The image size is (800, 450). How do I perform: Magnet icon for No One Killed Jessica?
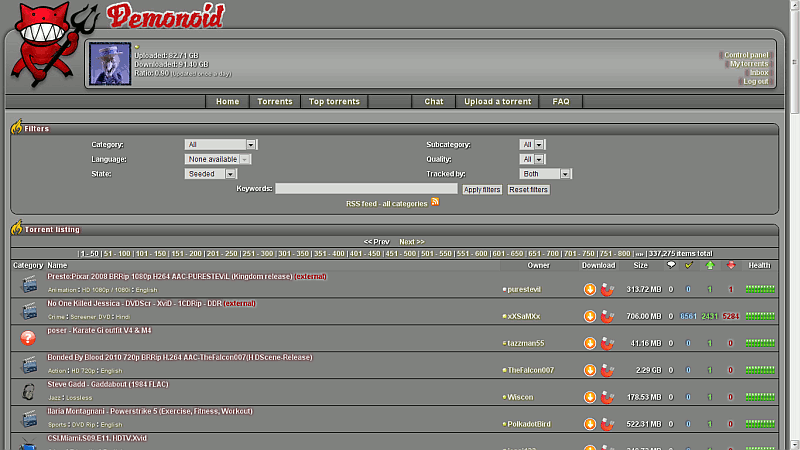point(607,316)
